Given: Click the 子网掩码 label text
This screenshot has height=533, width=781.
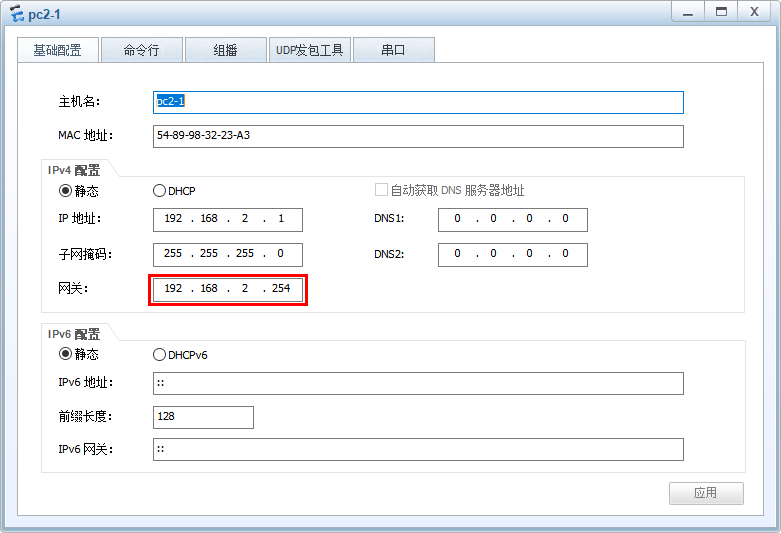Looking at the screenshot, I should [85, 255].
